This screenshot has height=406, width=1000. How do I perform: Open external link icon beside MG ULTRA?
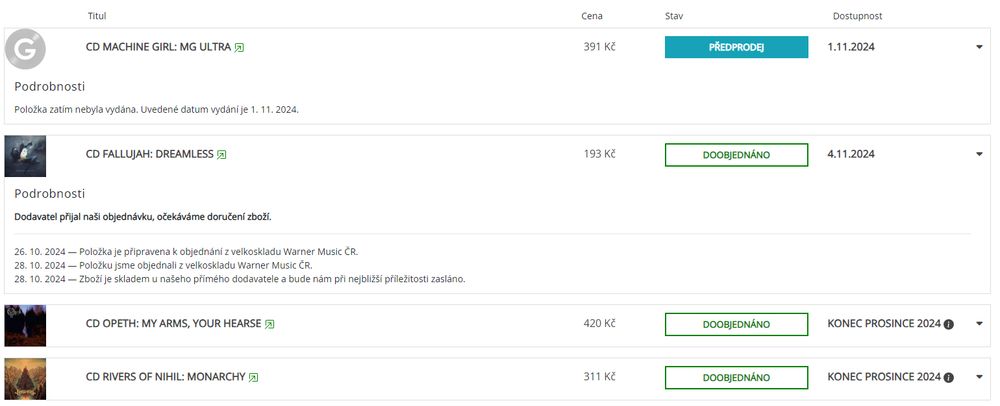point(239,48)
